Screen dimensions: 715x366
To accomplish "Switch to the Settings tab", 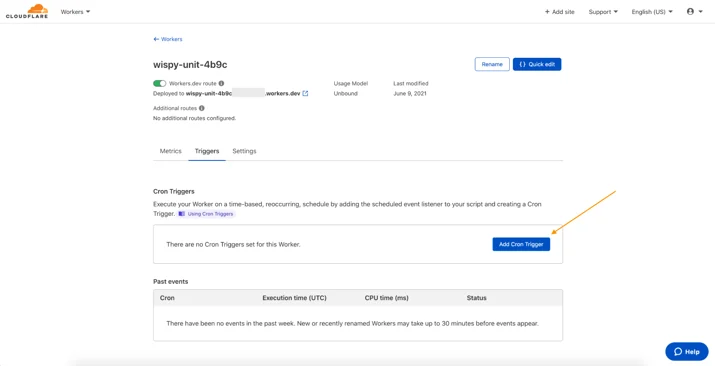I will point(244,151).
